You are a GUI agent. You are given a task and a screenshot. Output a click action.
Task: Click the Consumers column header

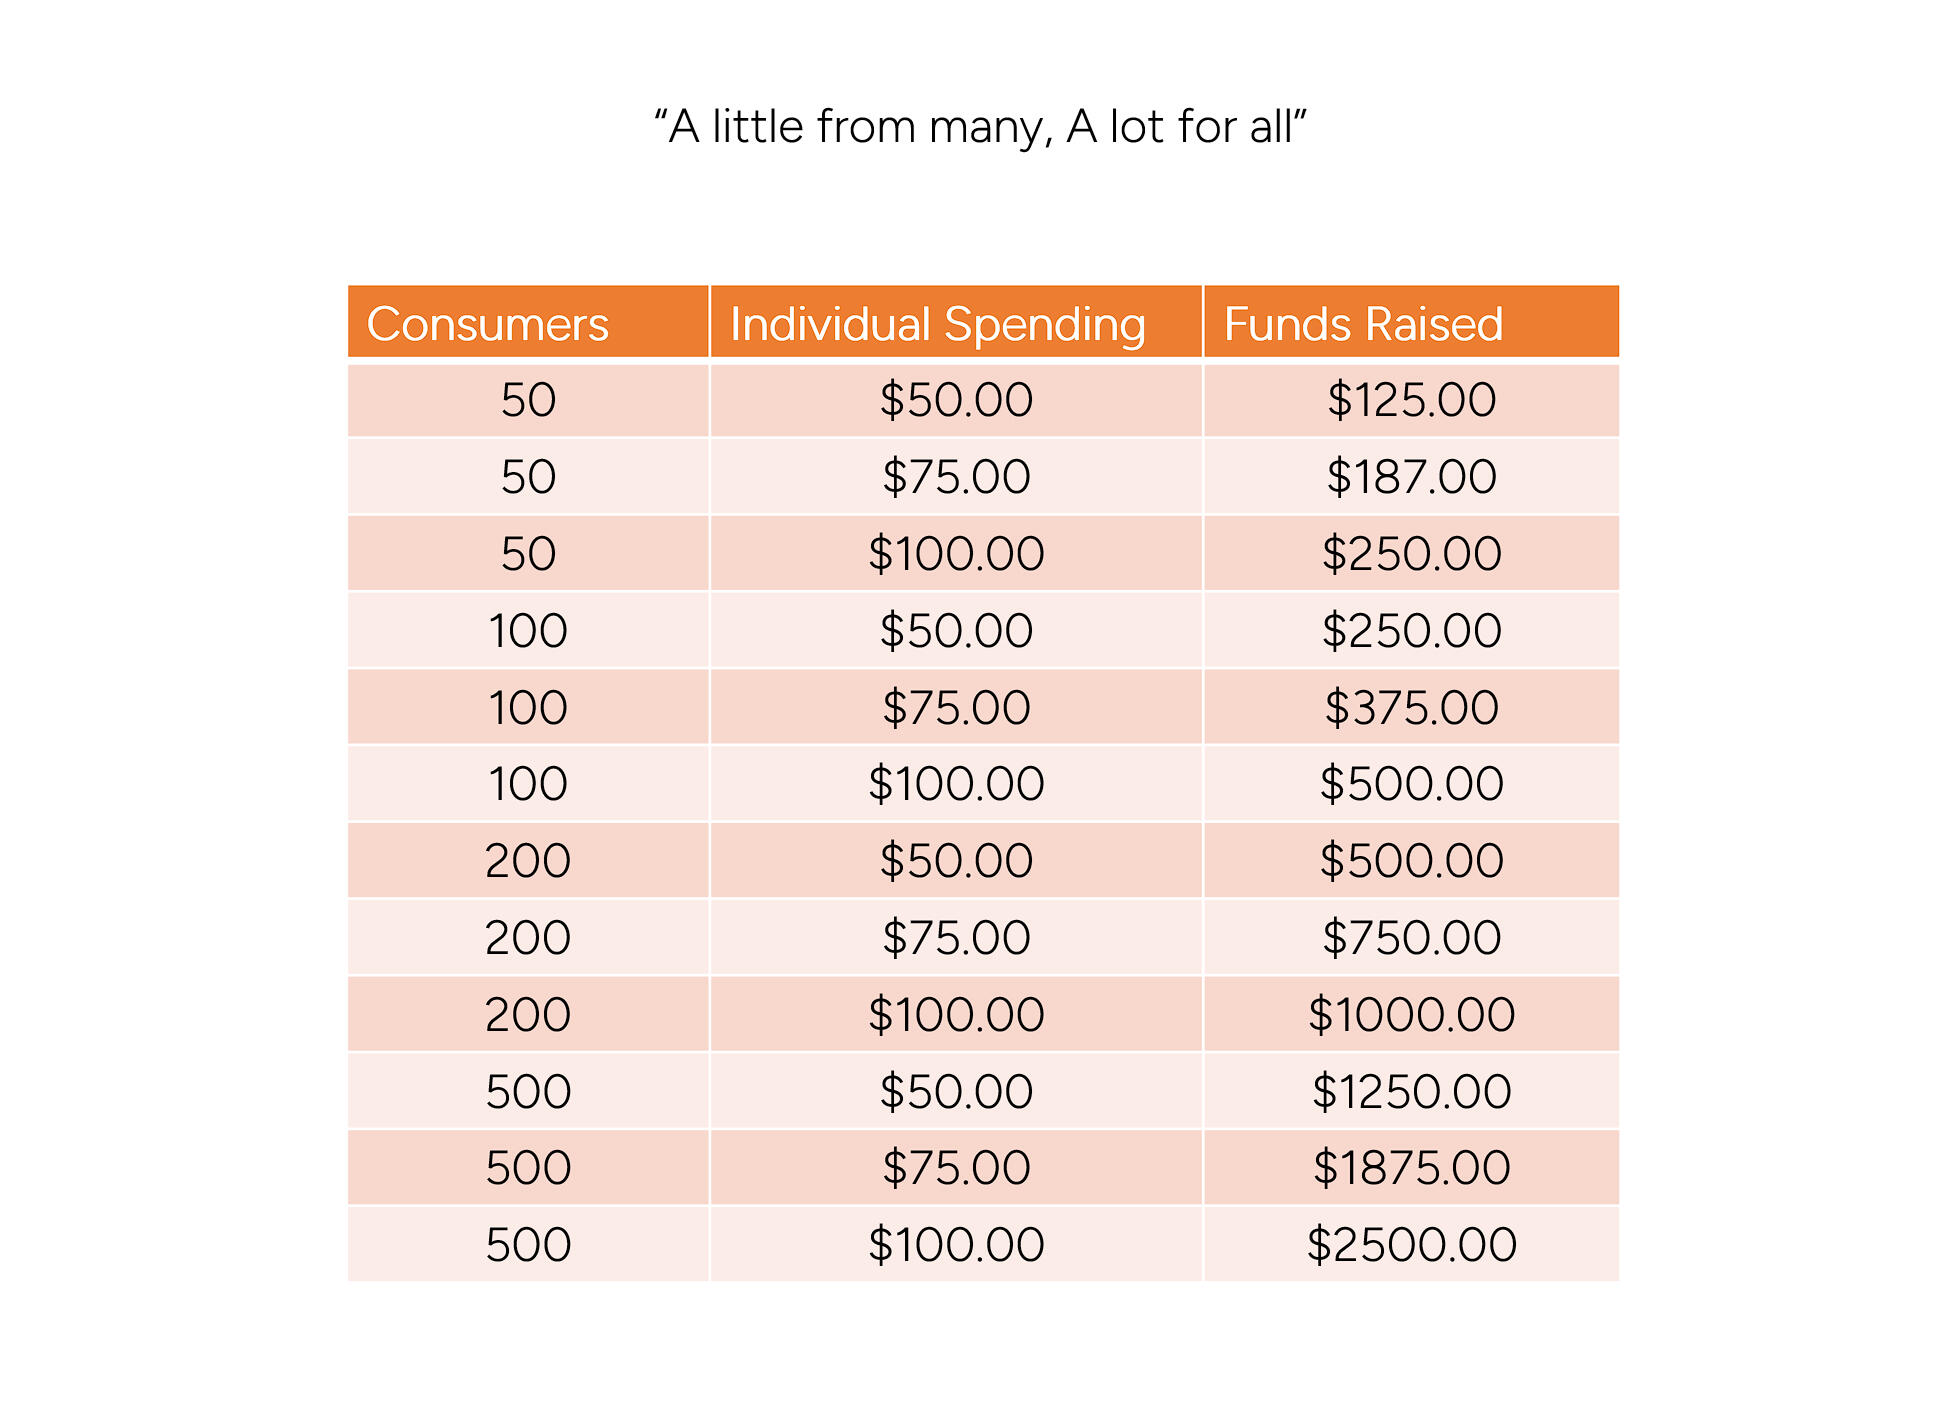coord(488,324)
